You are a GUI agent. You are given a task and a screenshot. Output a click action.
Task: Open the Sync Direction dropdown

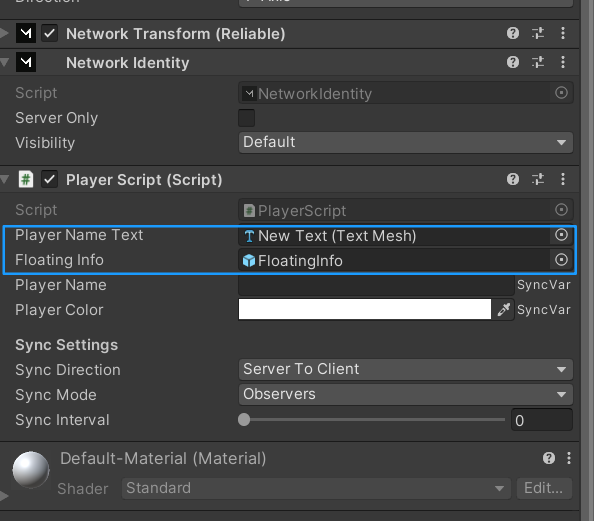(405, 369)
